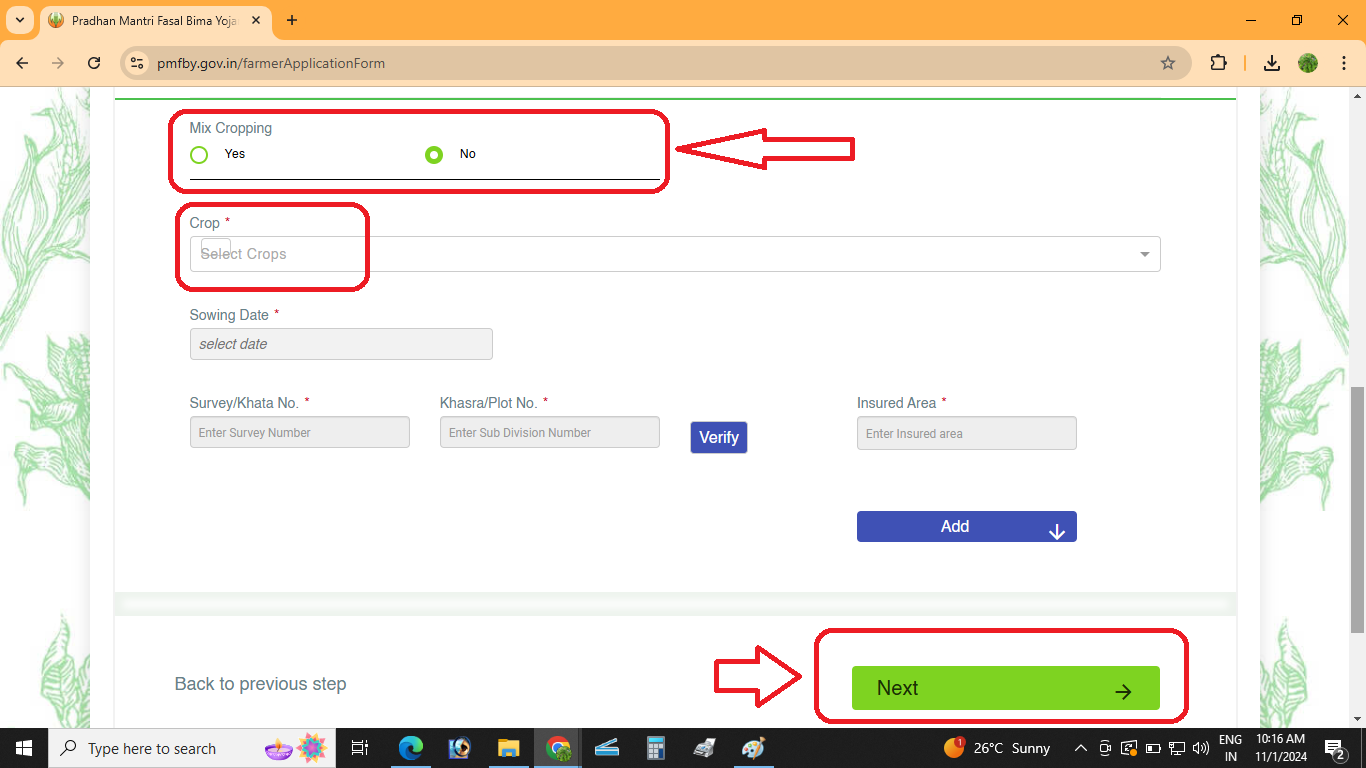Click the browser extensions puzzle icon

[x=1219, y=62]
